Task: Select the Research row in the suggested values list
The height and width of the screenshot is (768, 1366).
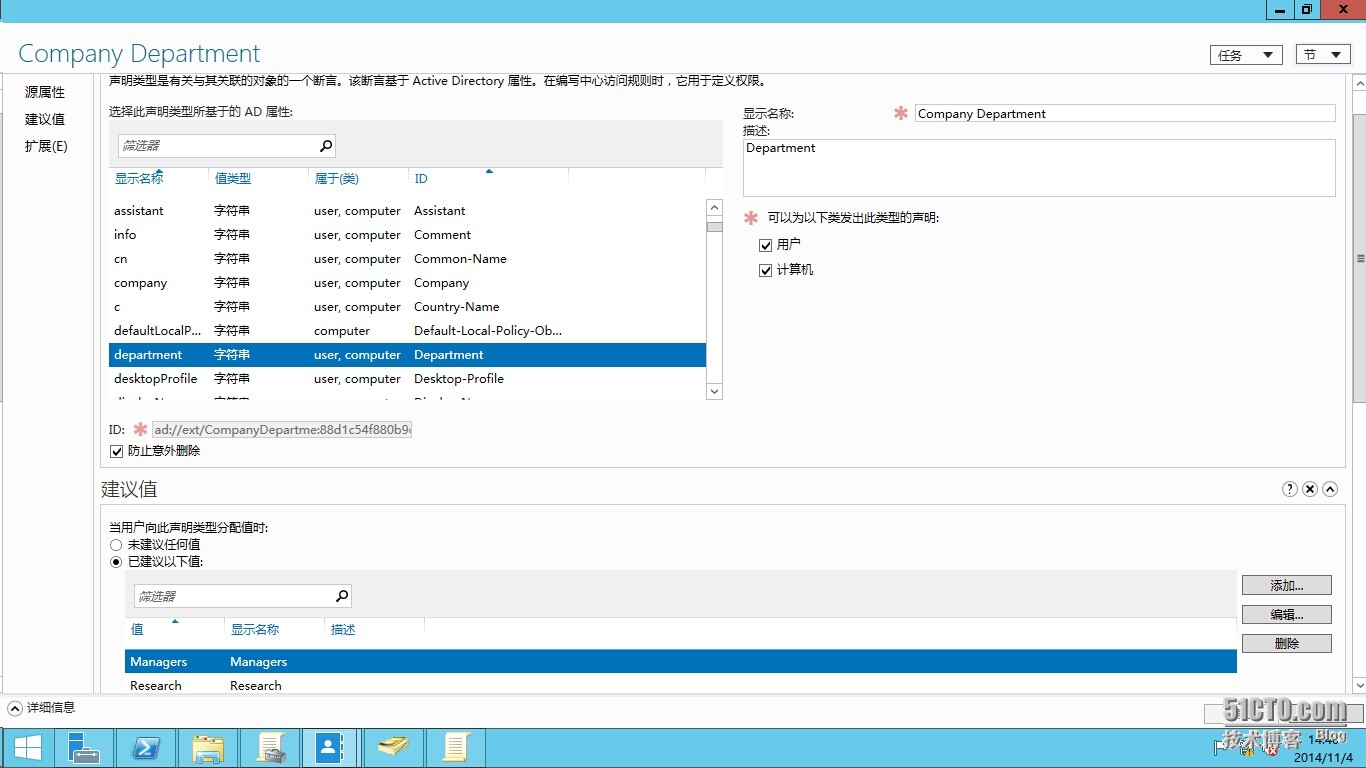Action: pyautogui.click(x=200, y=685)
